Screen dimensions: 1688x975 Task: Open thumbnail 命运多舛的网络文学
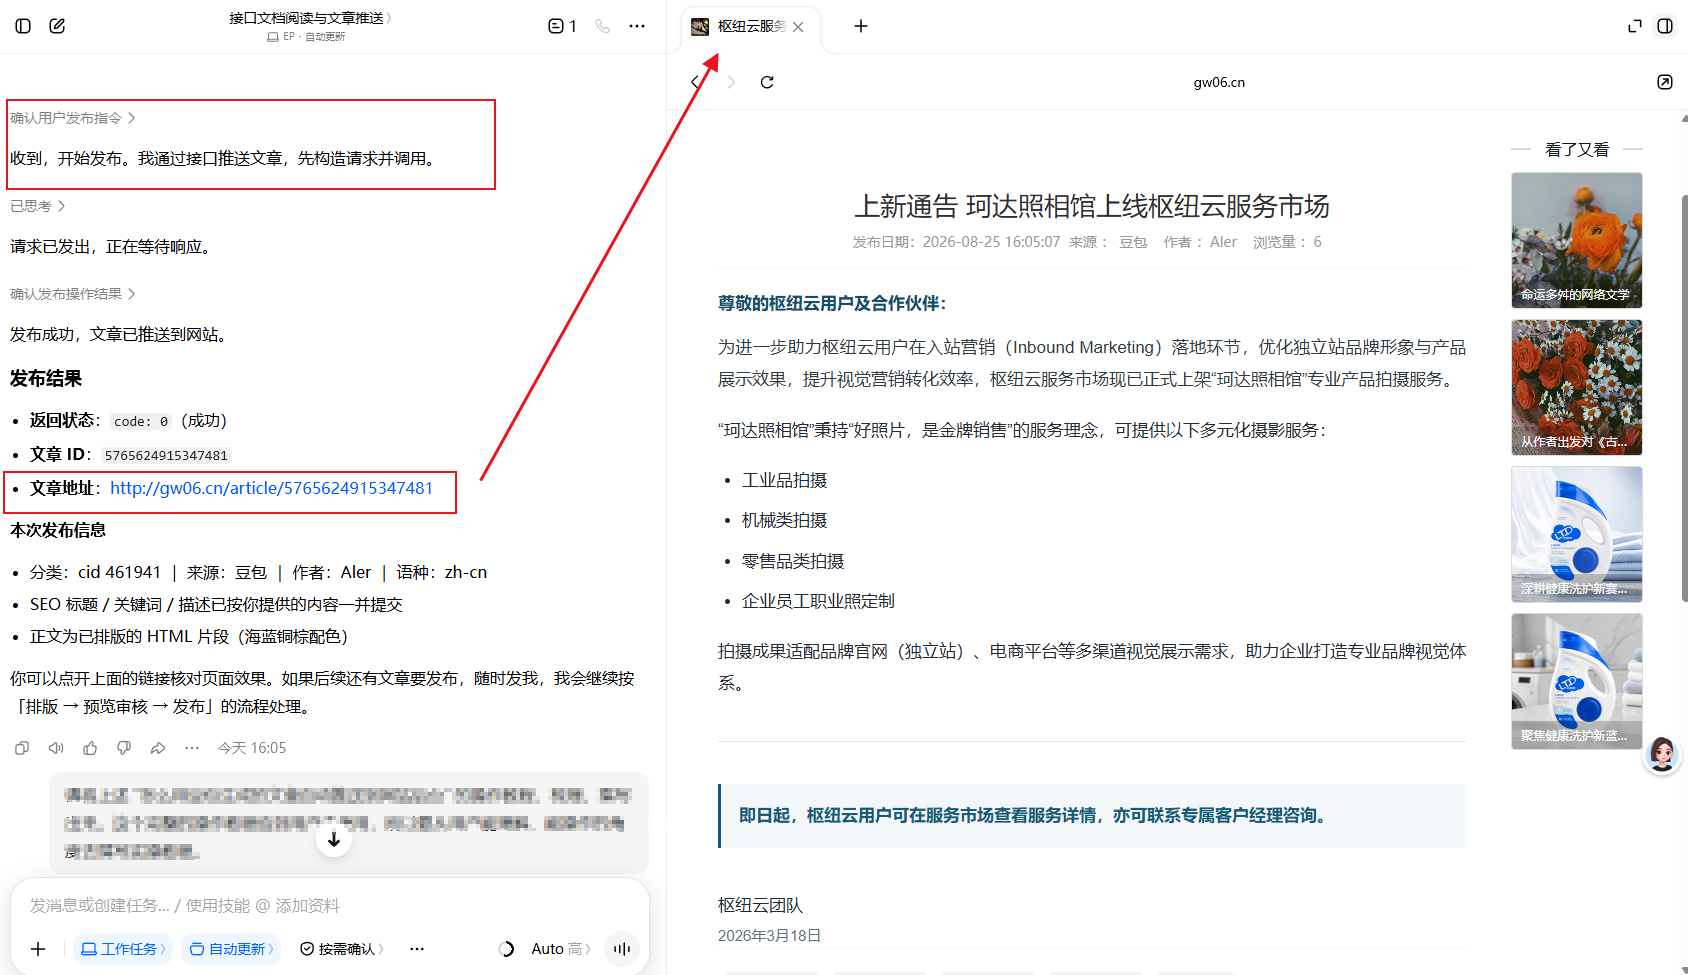(x=1576, y=240)
